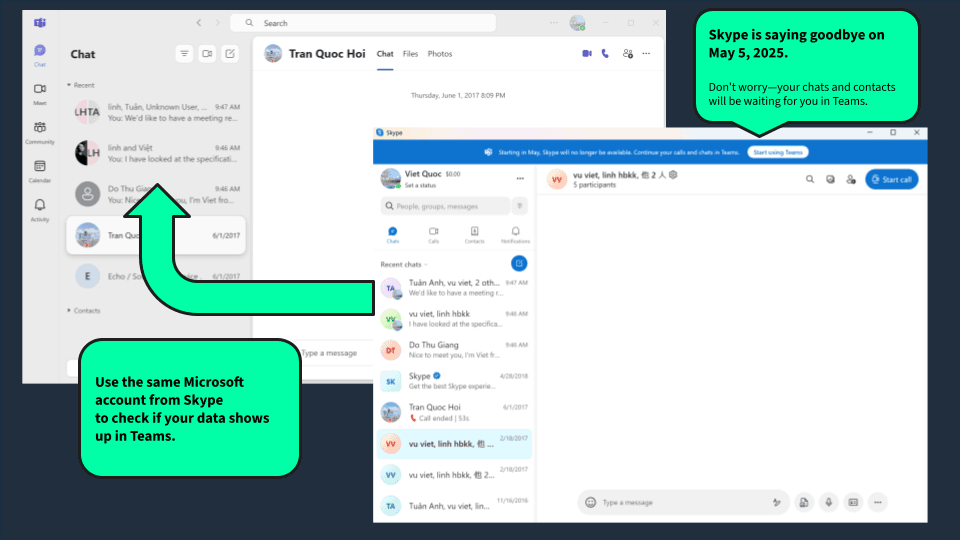Open more Skype message options
Viewport: 960px width, 540px height.
coord(877,503)
